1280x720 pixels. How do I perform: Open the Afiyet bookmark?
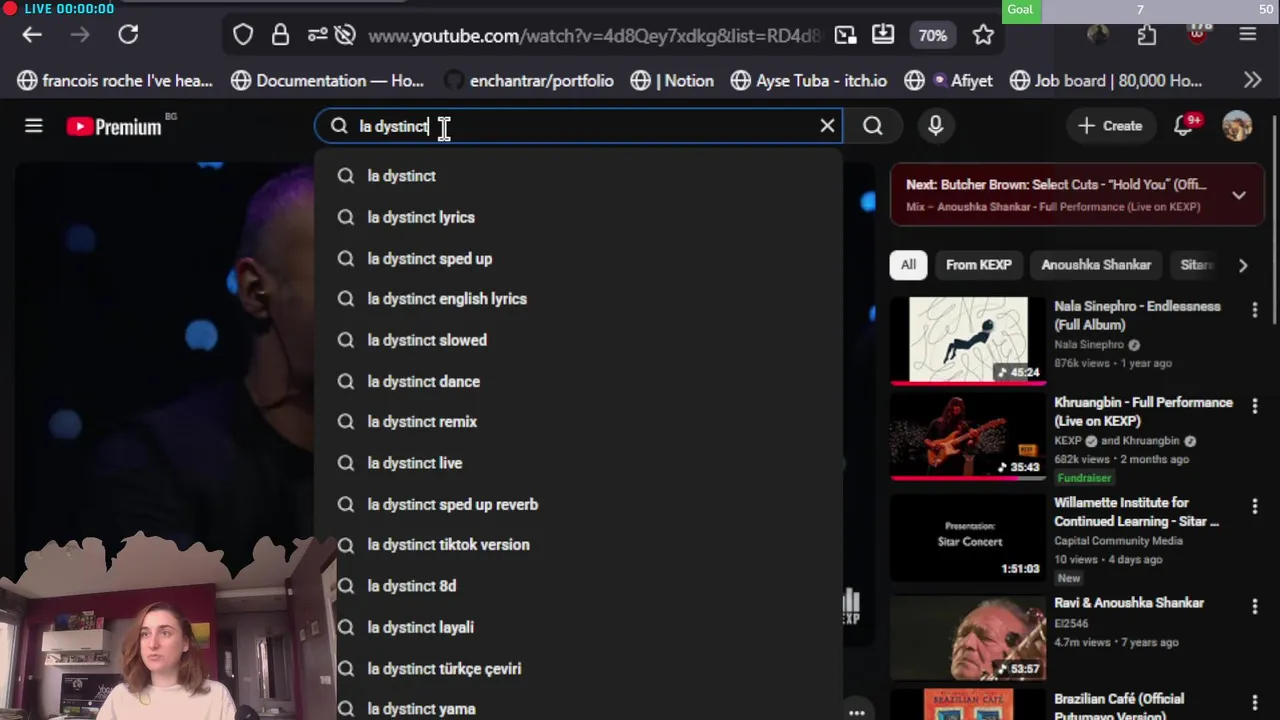click(x=948, y=81)
